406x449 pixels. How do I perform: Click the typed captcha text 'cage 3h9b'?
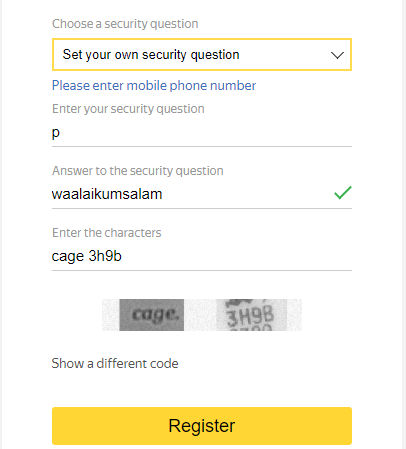(x=87, y=257)
